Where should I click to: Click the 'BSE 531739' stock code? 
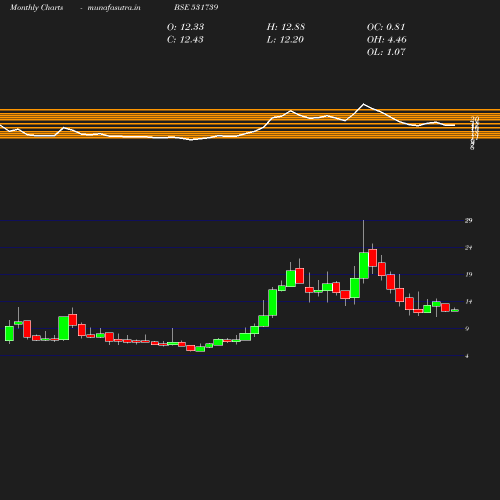(196, 7)
